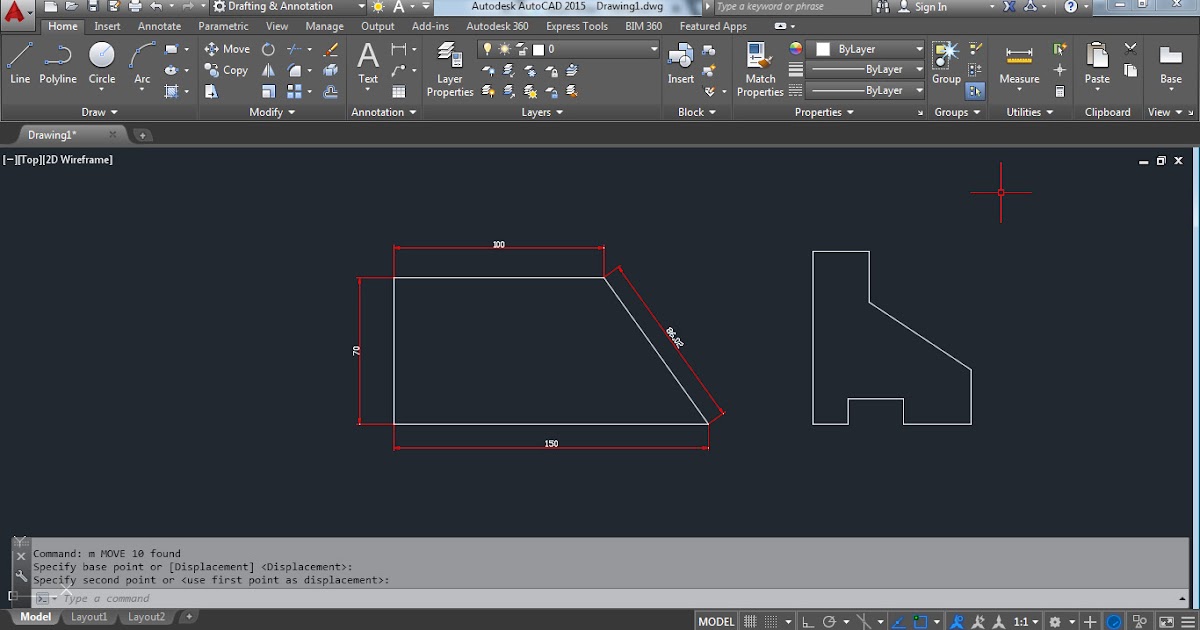
Task: Select the Circle tool
Action: [x=101, y=60]
